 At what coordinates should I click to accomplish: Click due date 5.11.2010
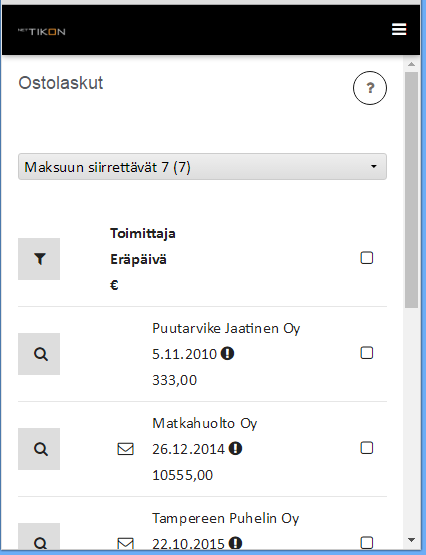pyautogui.click(x=184, y=354)
